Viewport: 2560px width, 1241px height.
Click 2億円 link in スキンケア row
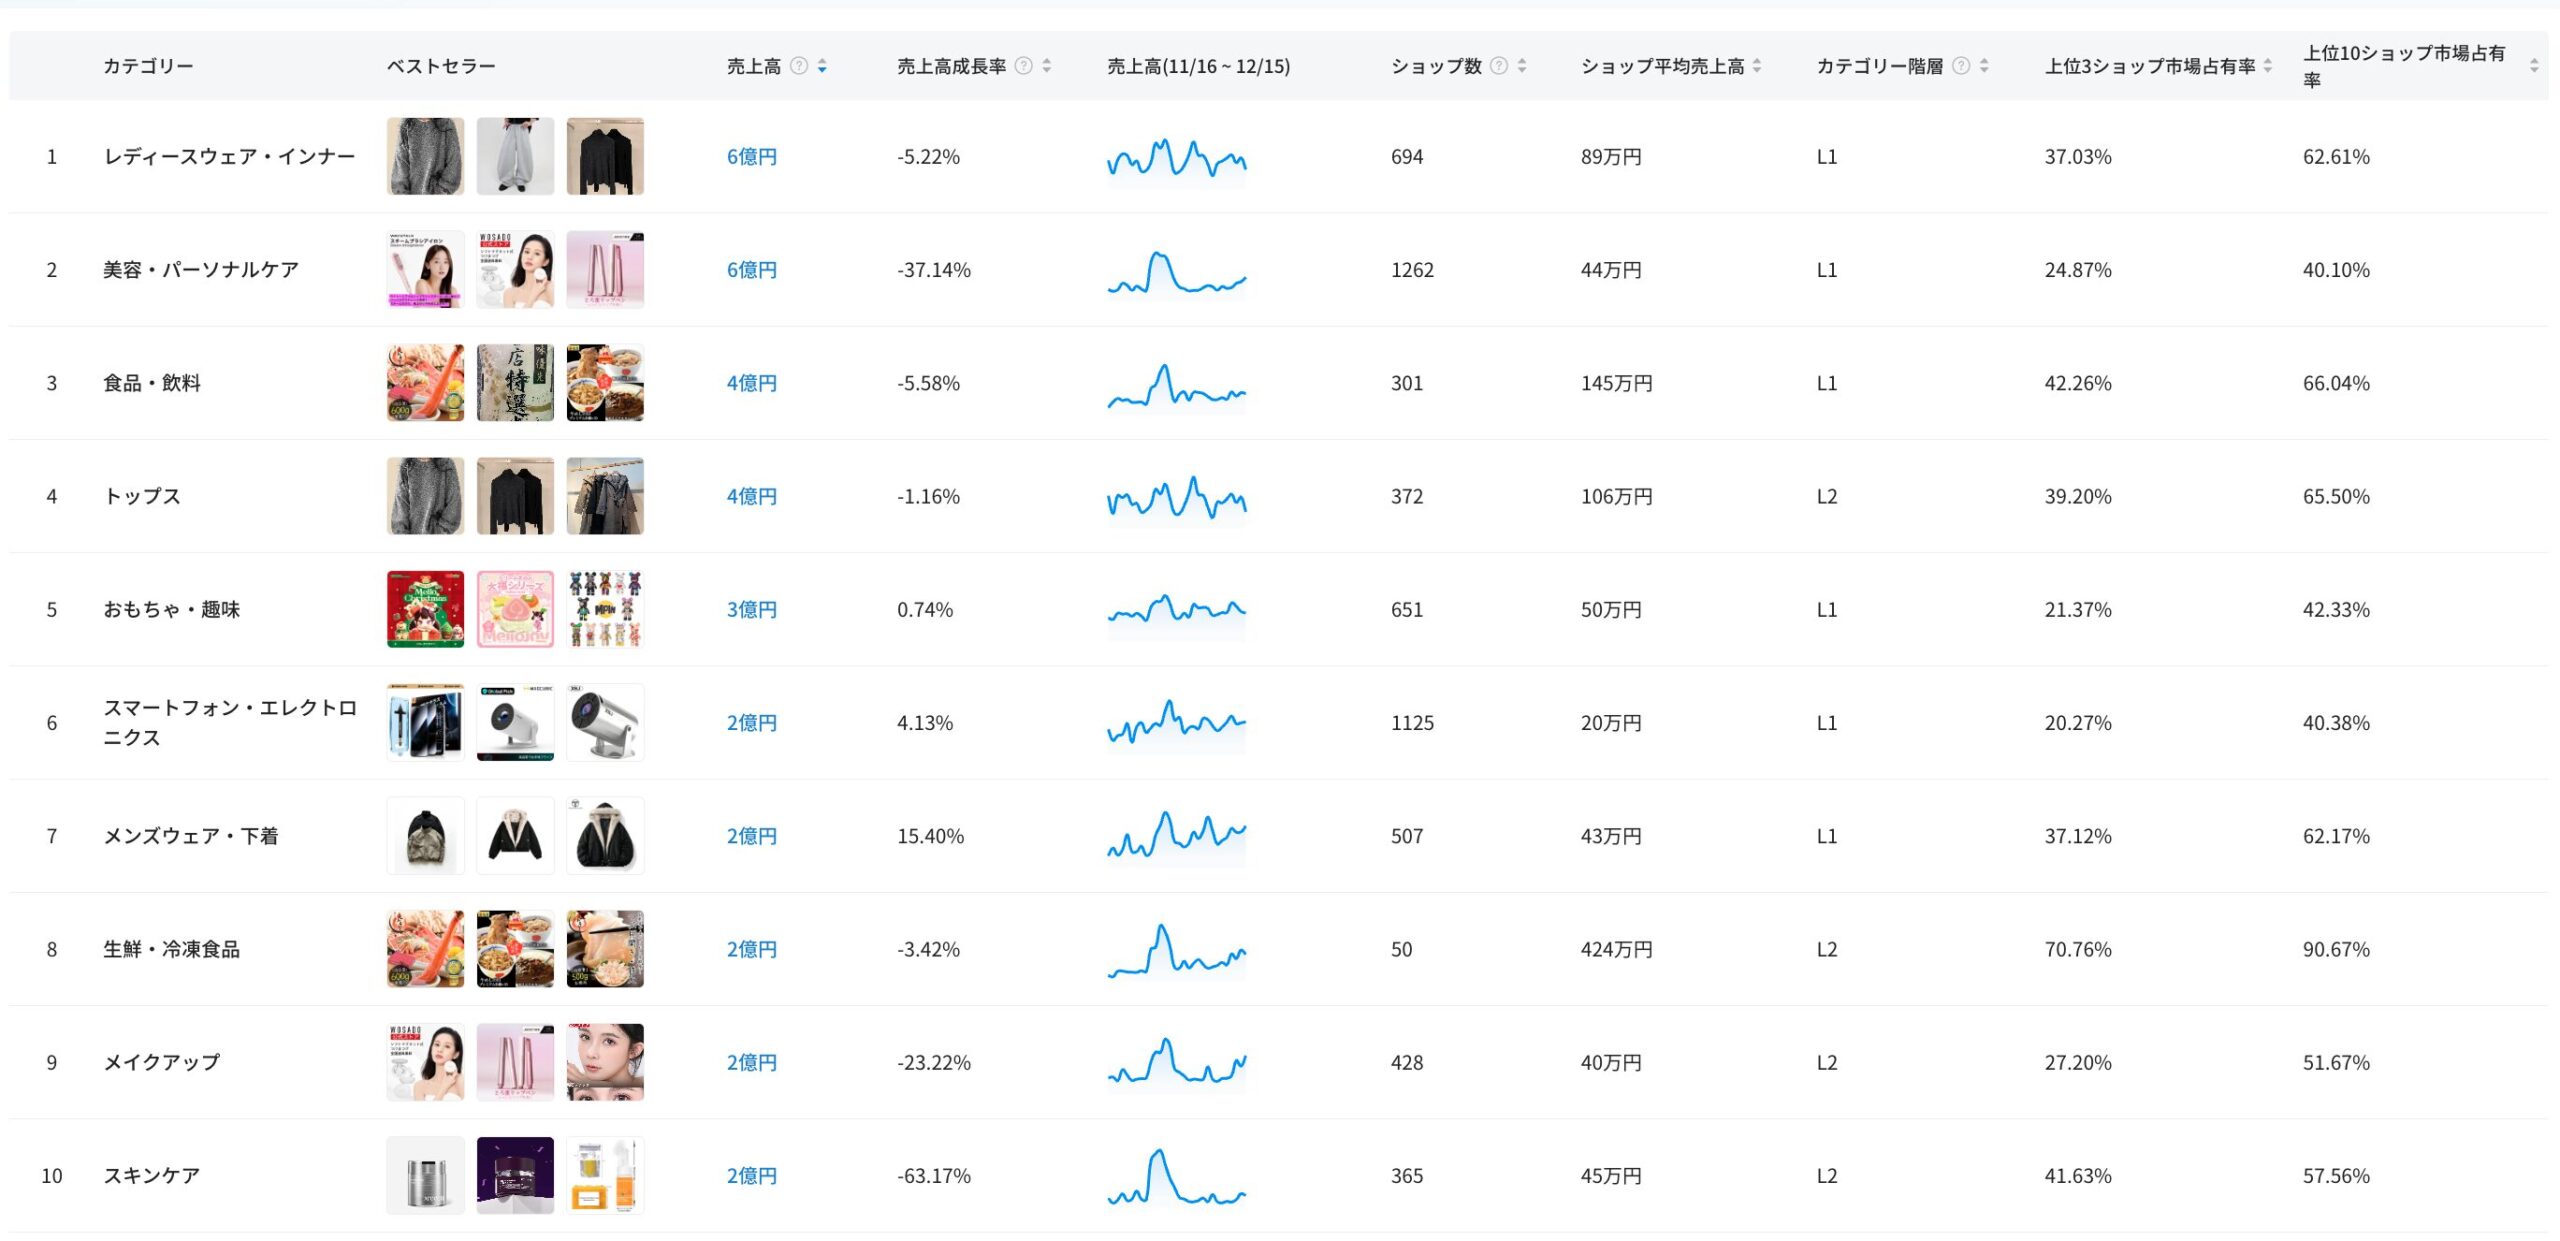click(751, 1176)
